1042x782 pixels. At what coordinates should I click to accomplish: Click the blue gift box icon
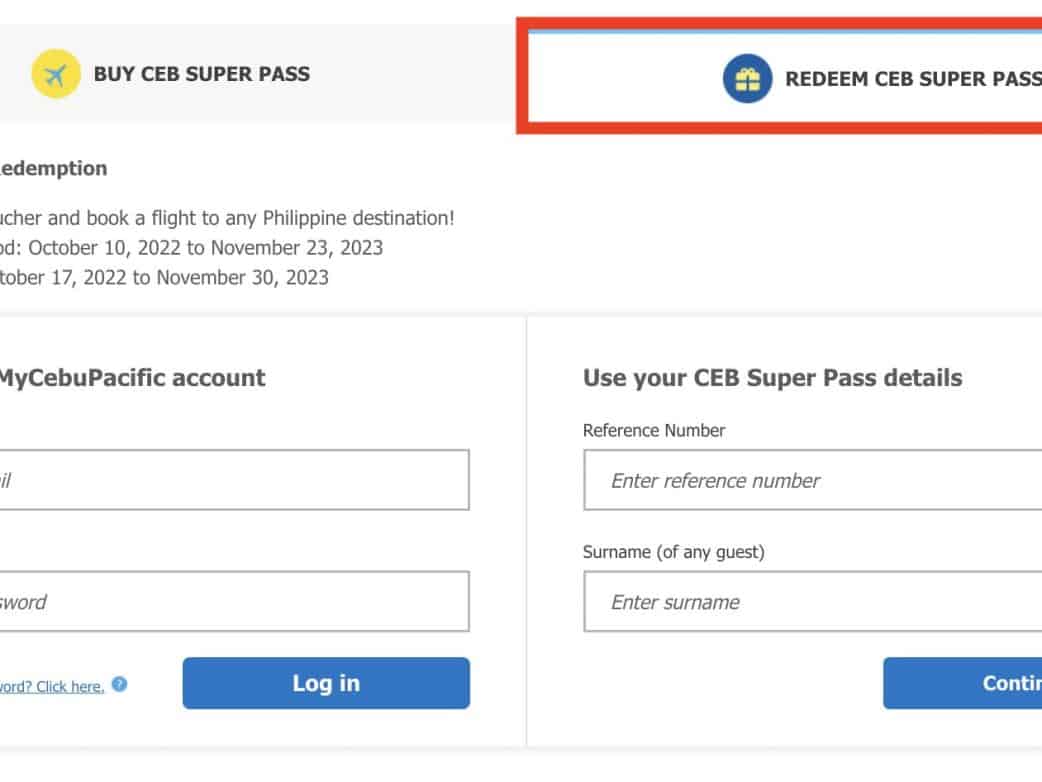pyautogui.click(x=747, y=79)
